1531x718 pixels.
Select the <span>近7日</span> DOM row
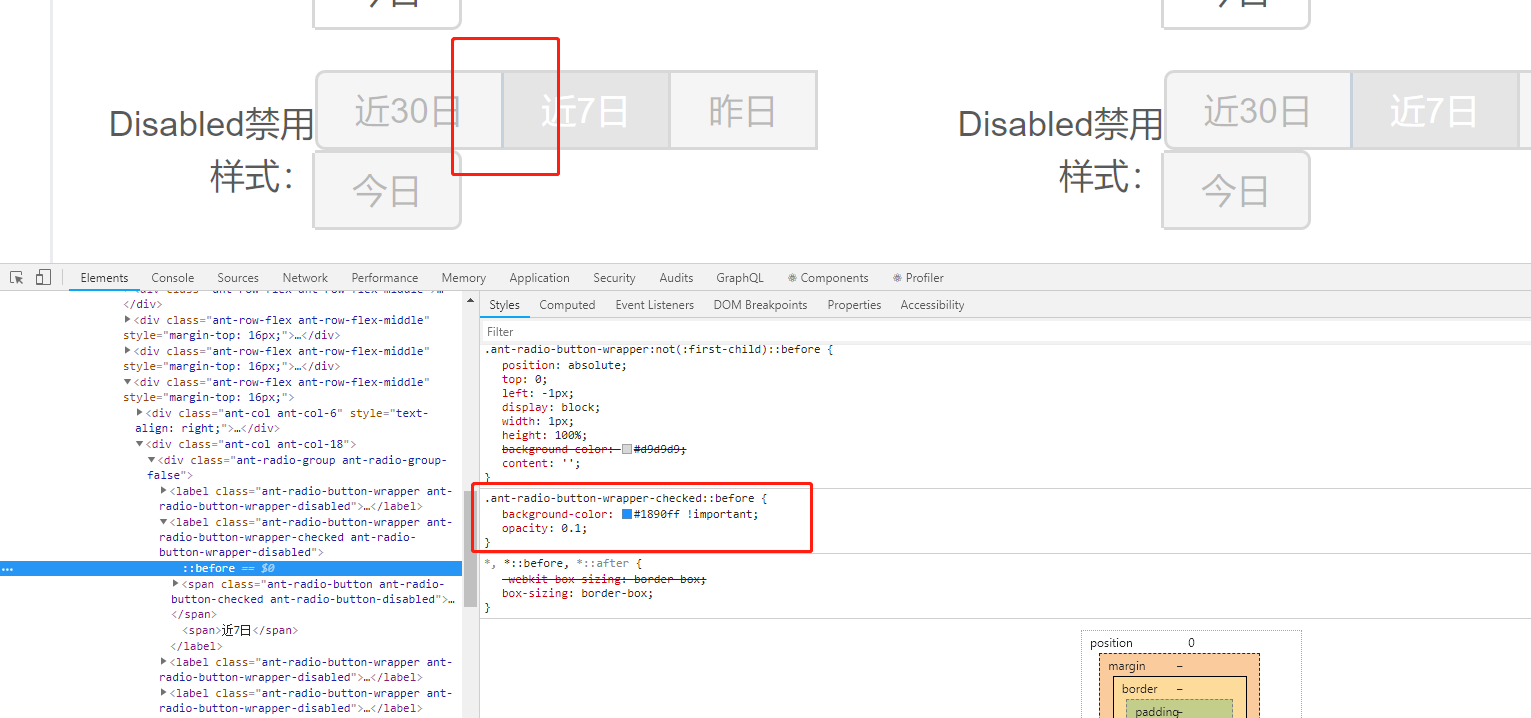coord(240,630)
